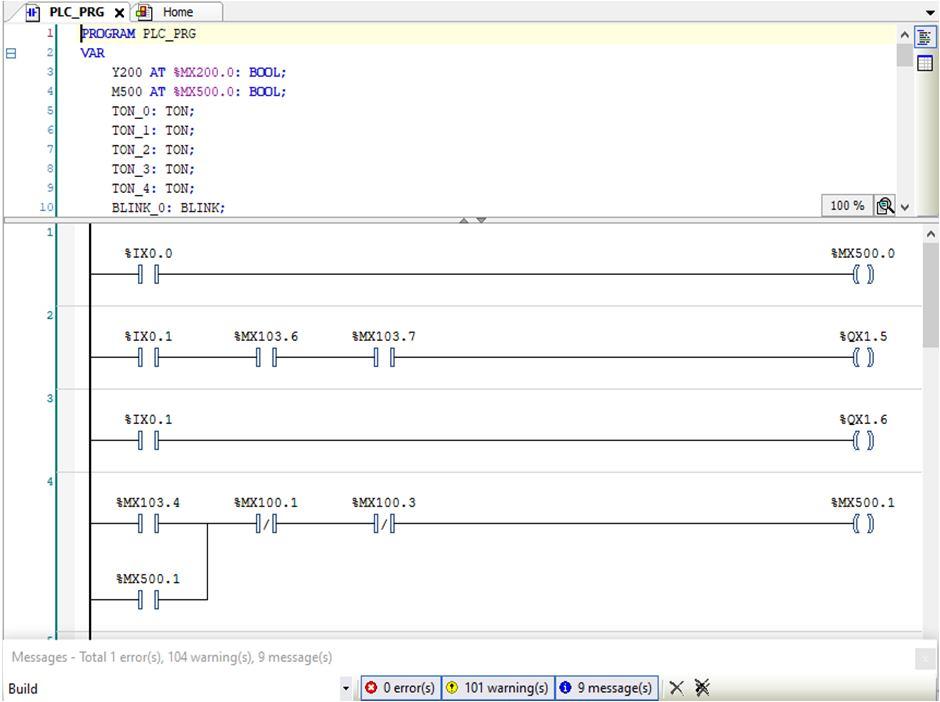Viewport: 940px width, 702px height.
Task: Toggle the 9 message(s) filter
Action: [607, 688]
